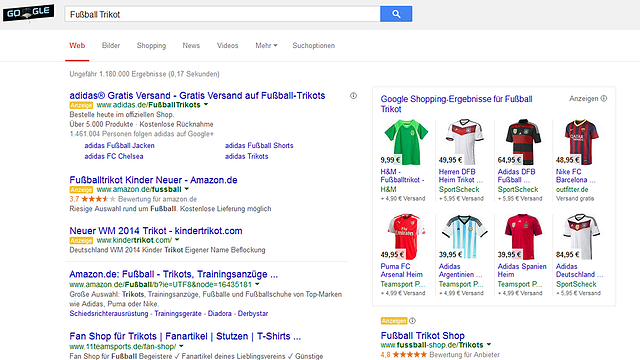Expand the arrow next to www.kindertrikot.com/
Screen dimensions: 640x360
pyautogui.click(x=177, y=240)
